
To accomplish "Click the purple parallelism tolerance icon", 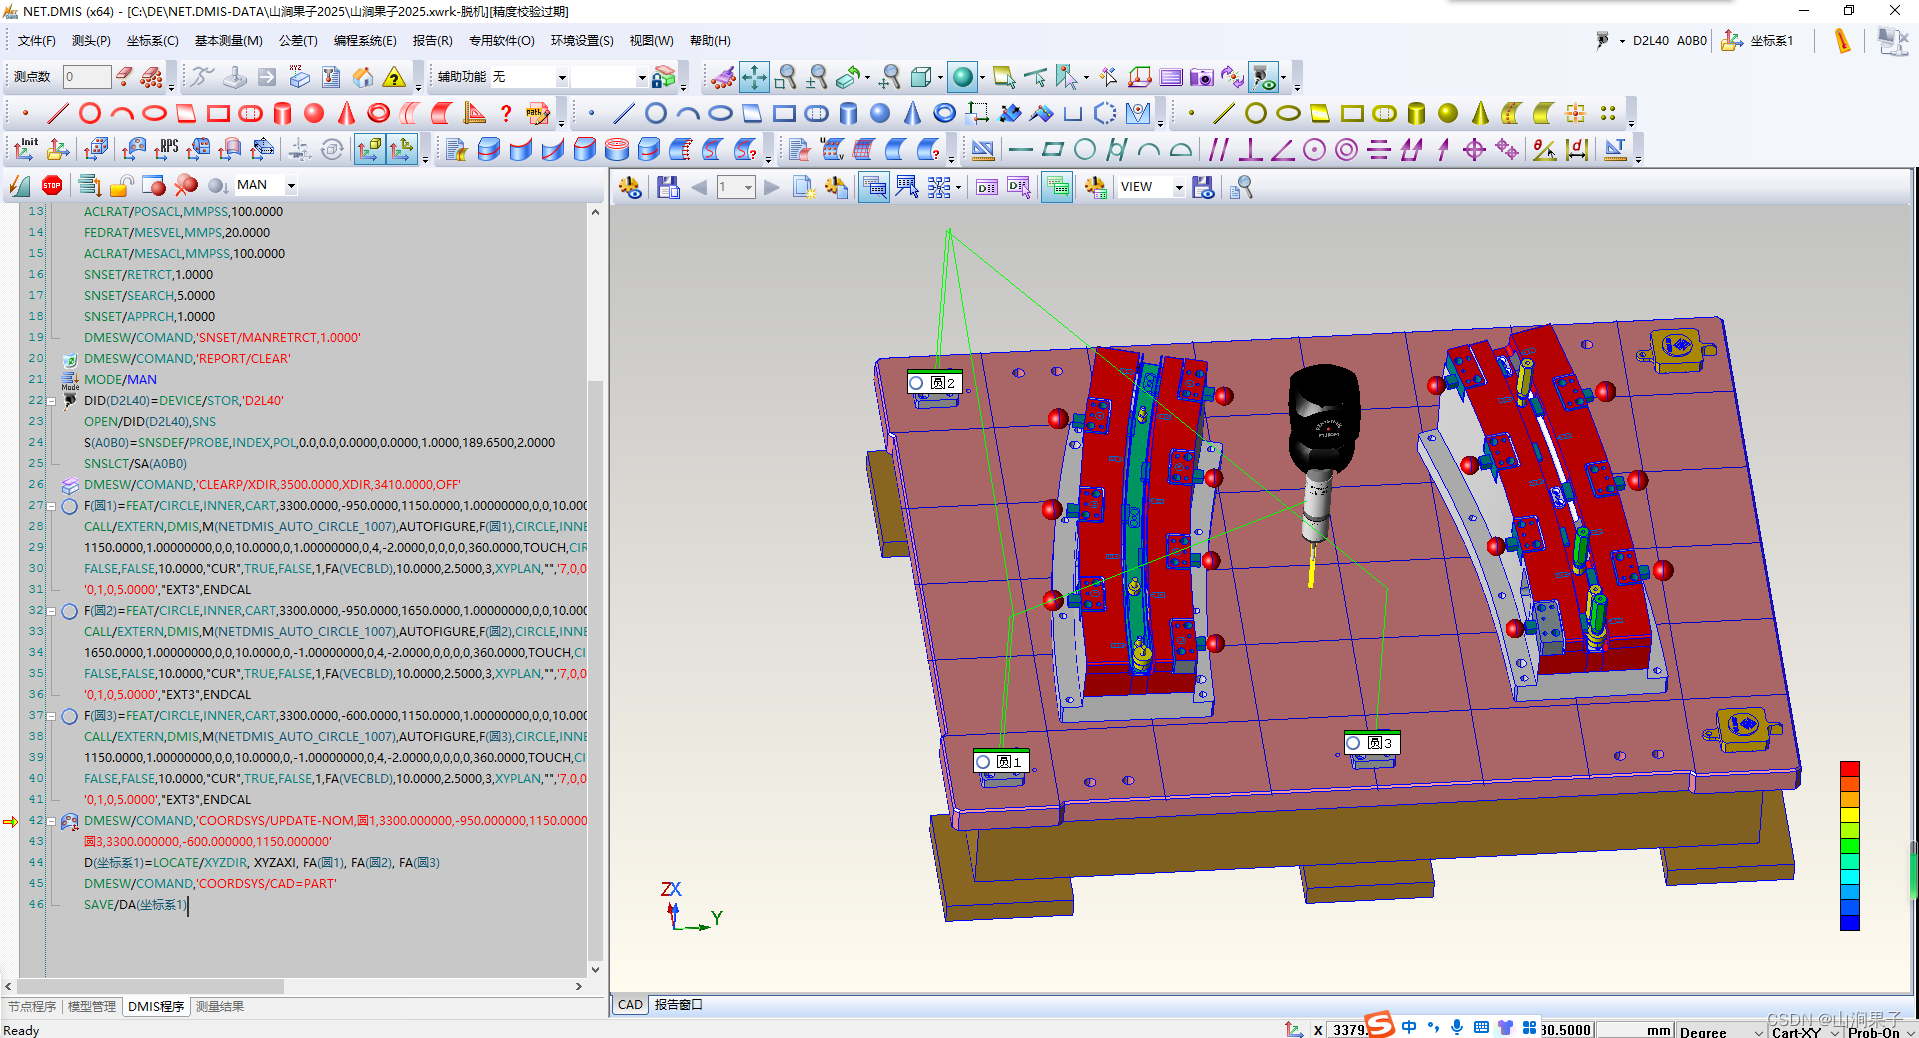I will point(1218,150).
